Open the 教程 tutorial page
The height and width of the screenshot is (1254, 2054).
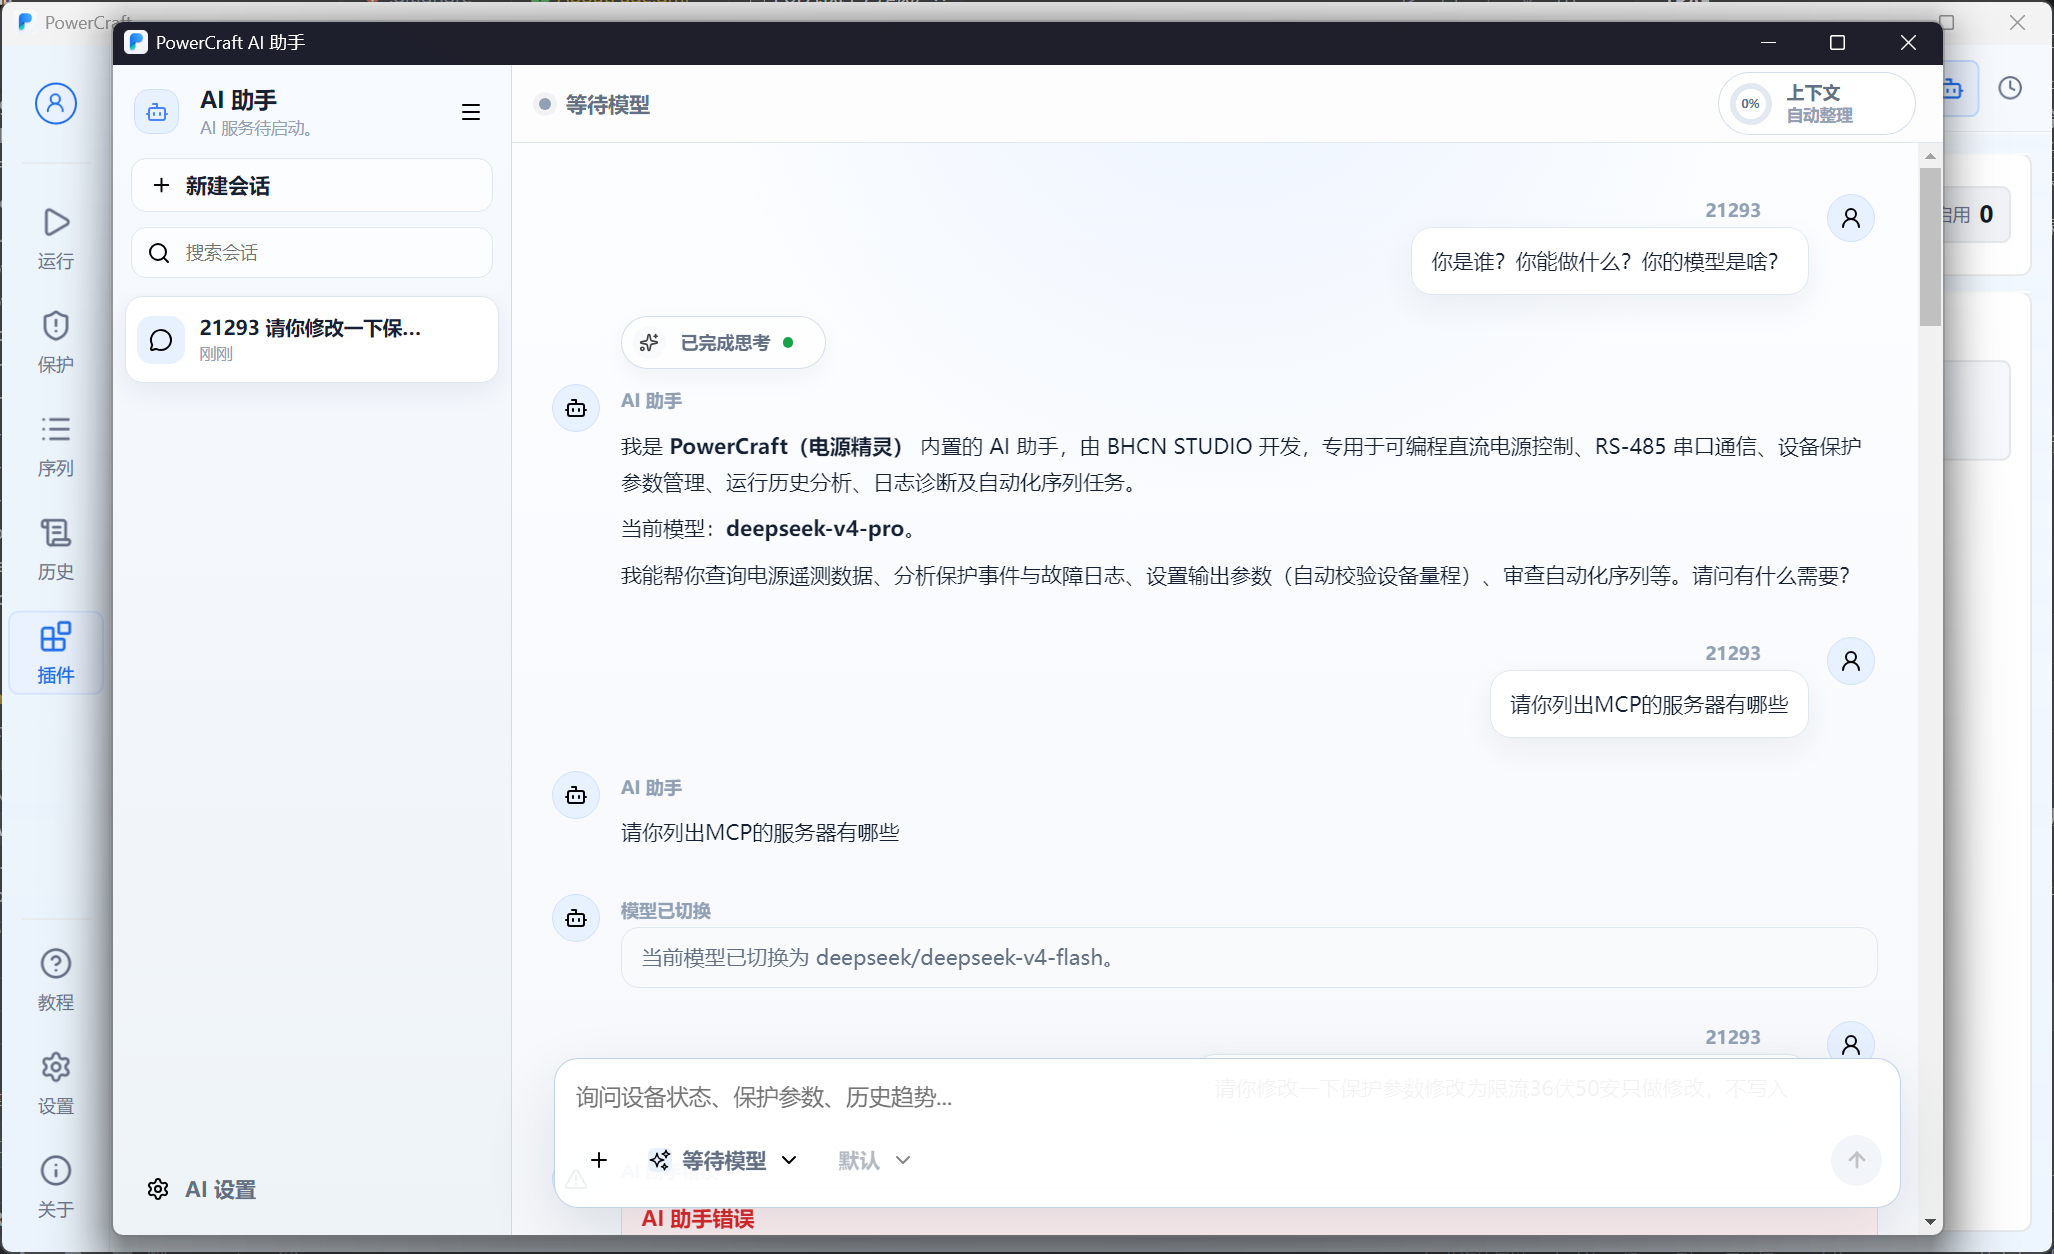click(x=56, y=980)
